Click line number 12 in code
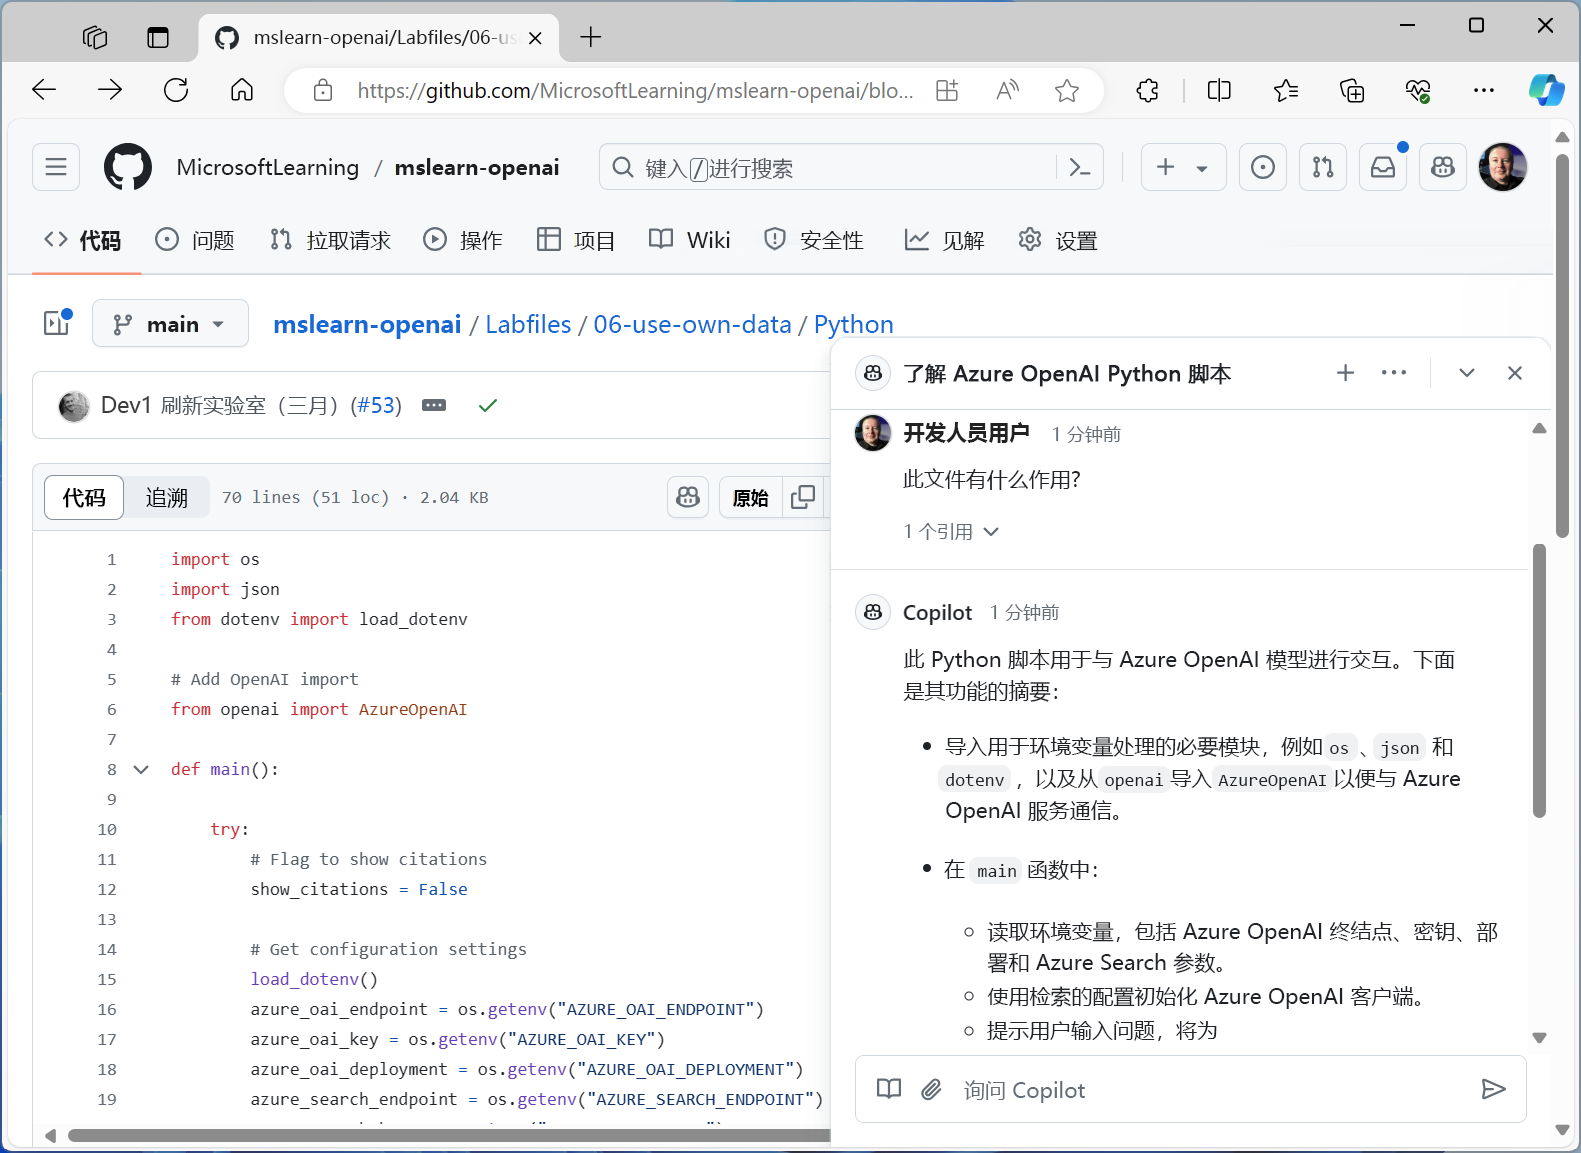This screenshot has height=1153, width=1581. click(x=107, y=889)
